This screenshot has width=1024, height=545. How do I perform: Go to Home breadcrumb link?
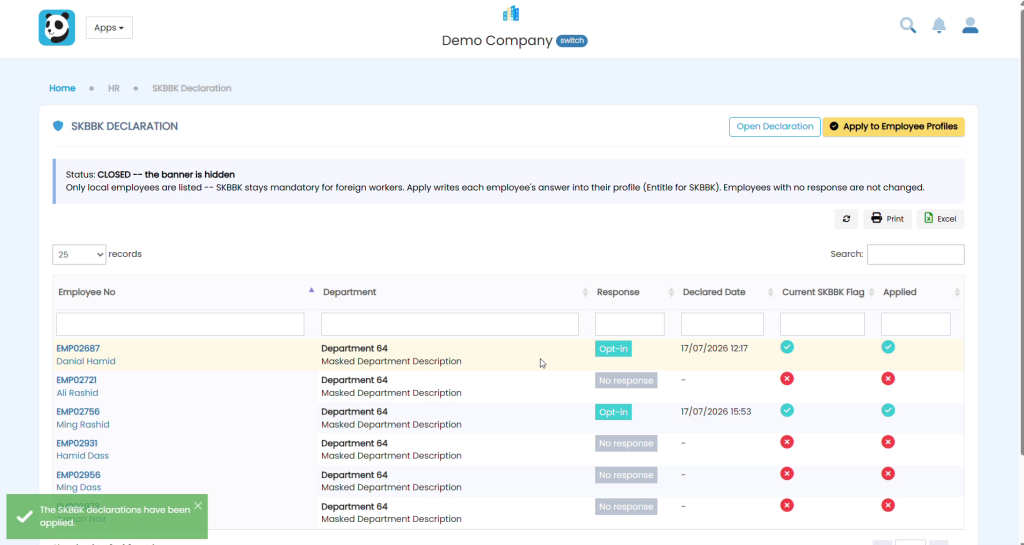(x=62, y=88)
